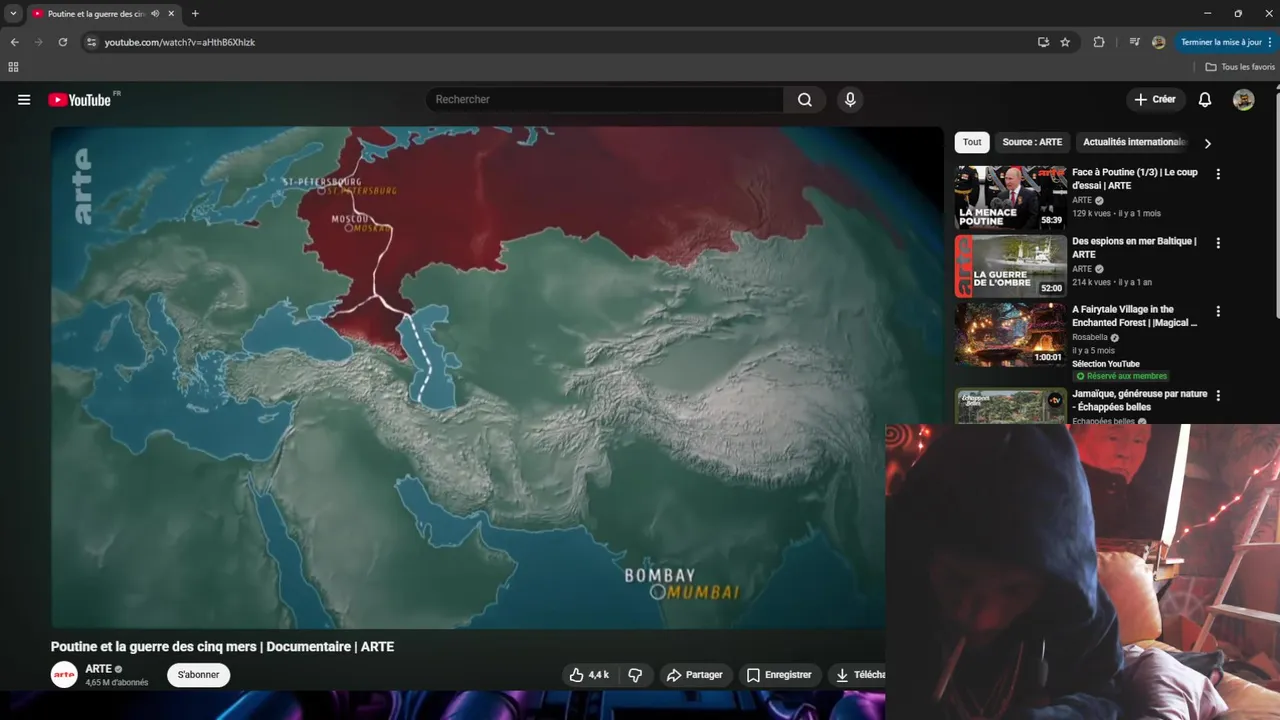Click the search magnifier button
The height and width of the screenshot is (720, 1280).
coord(805,100)
